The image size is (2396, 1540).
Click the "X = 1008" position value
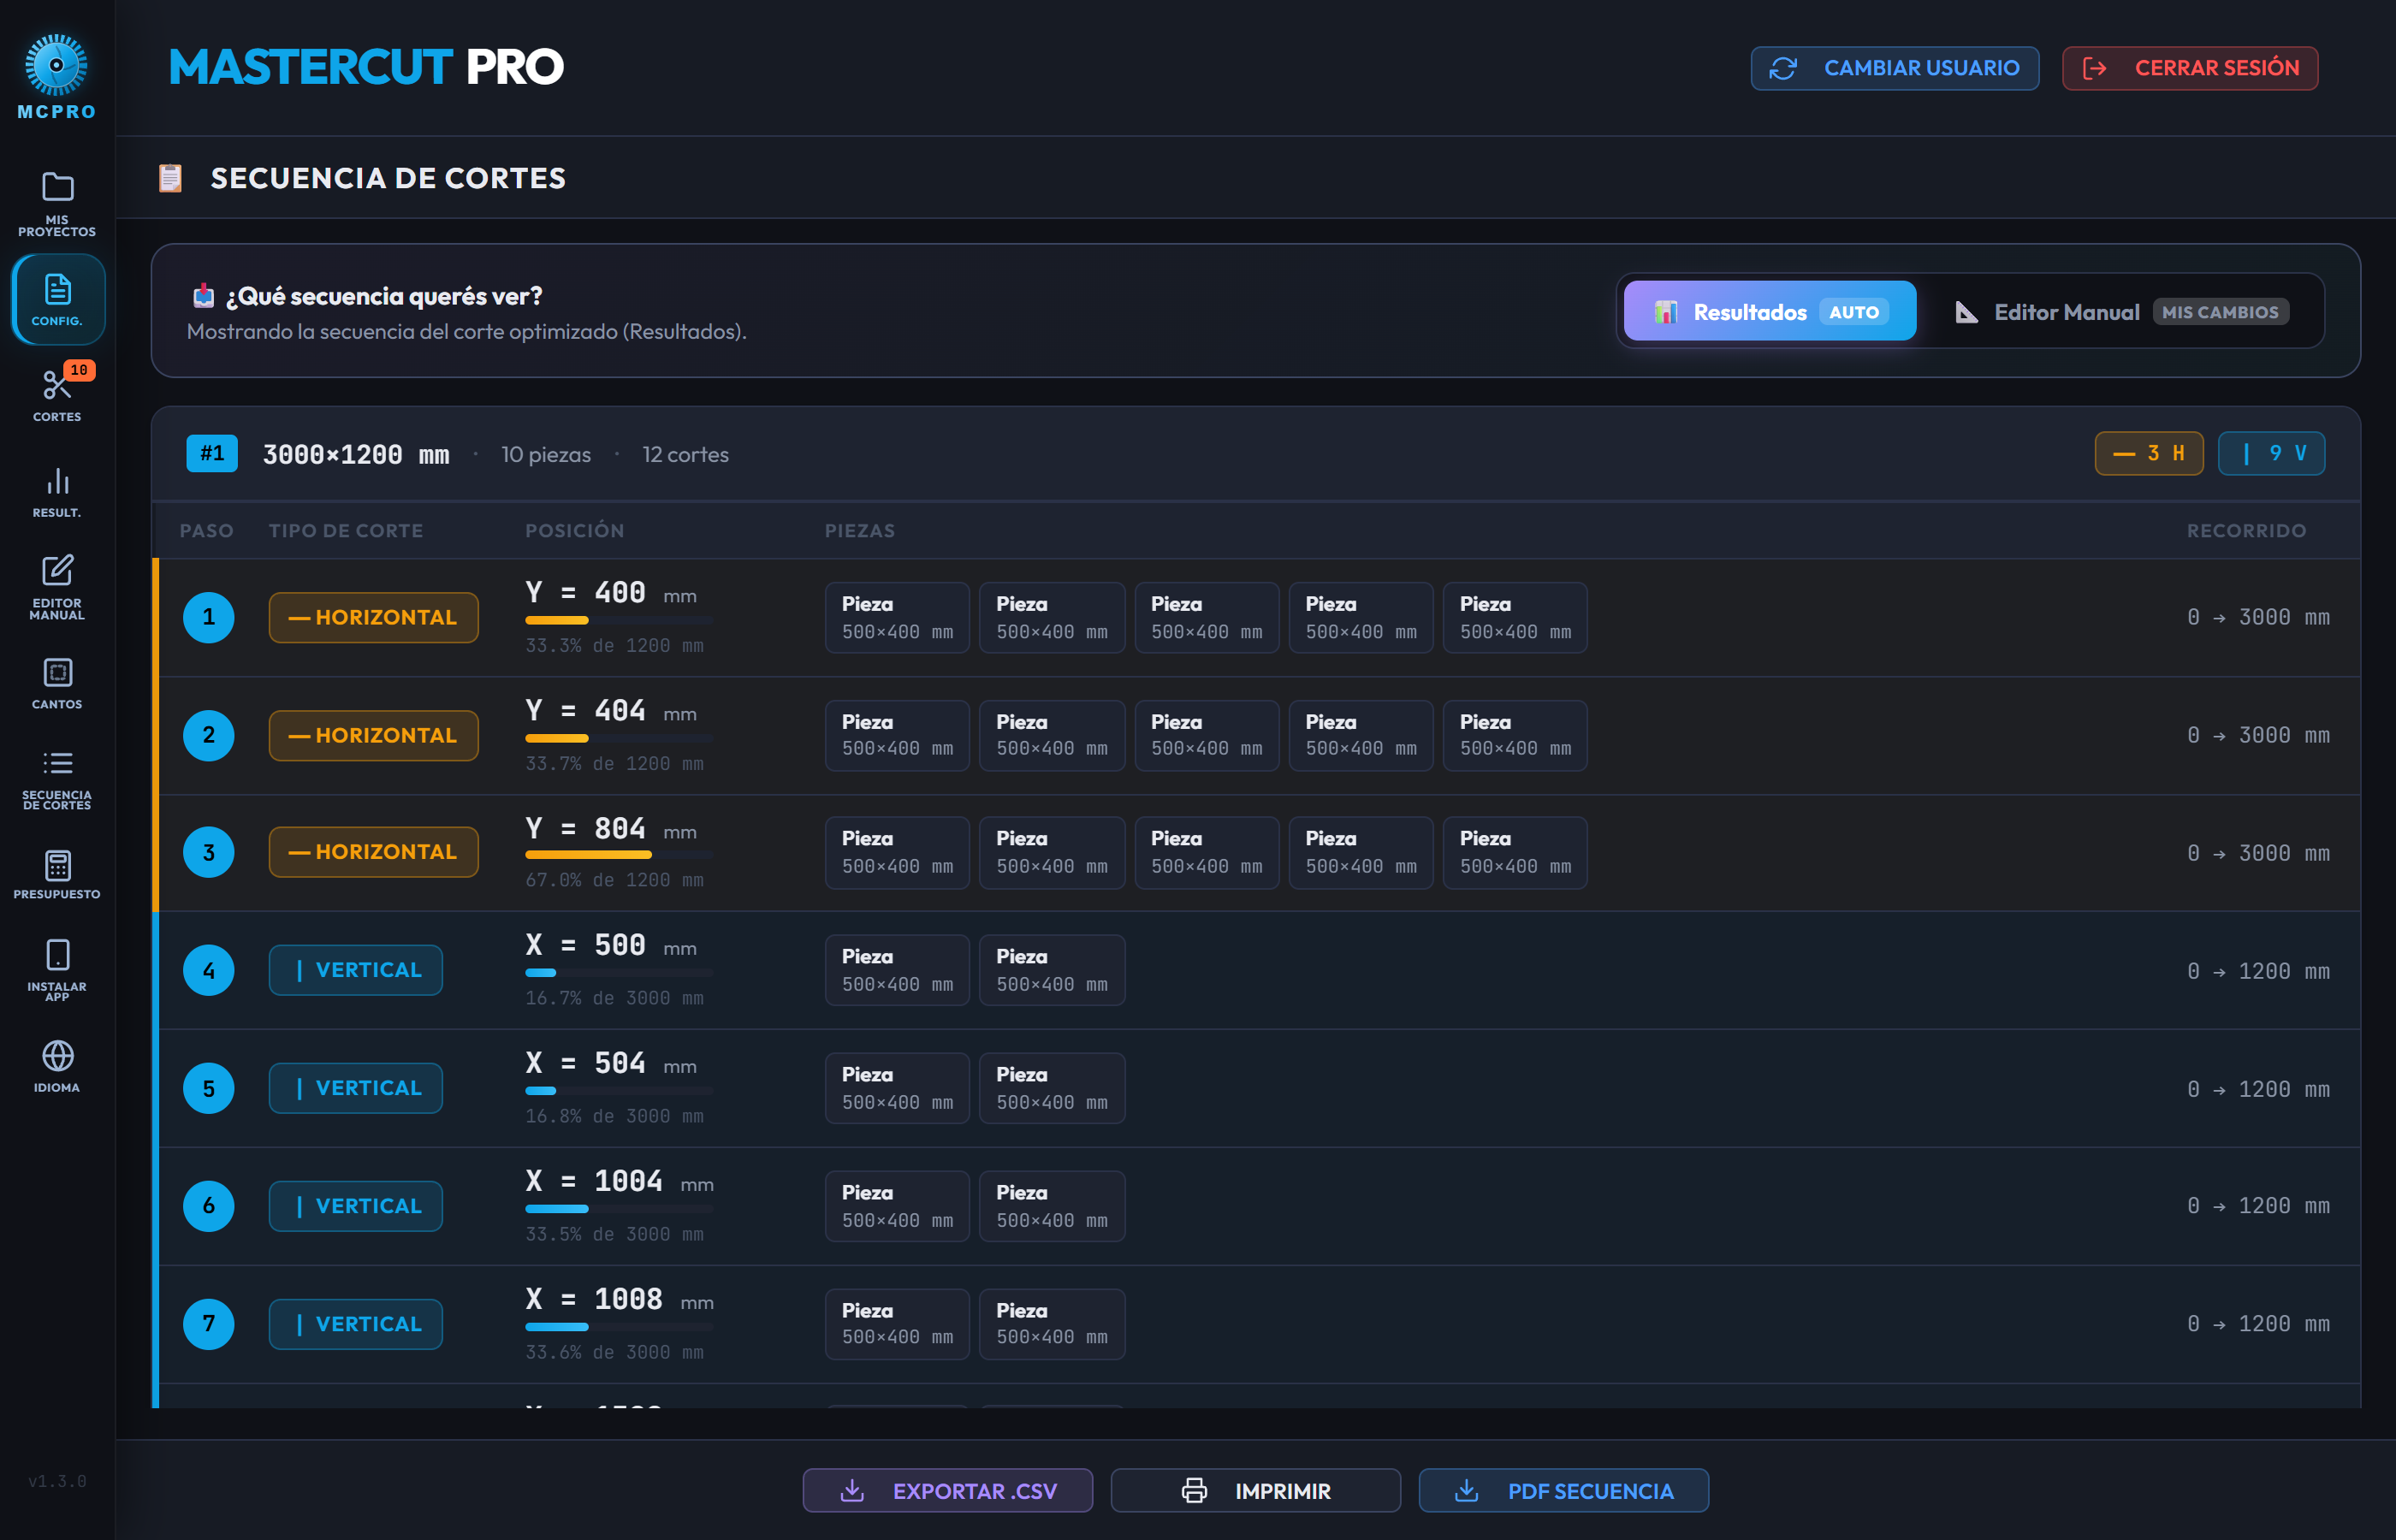(594, 1299)
